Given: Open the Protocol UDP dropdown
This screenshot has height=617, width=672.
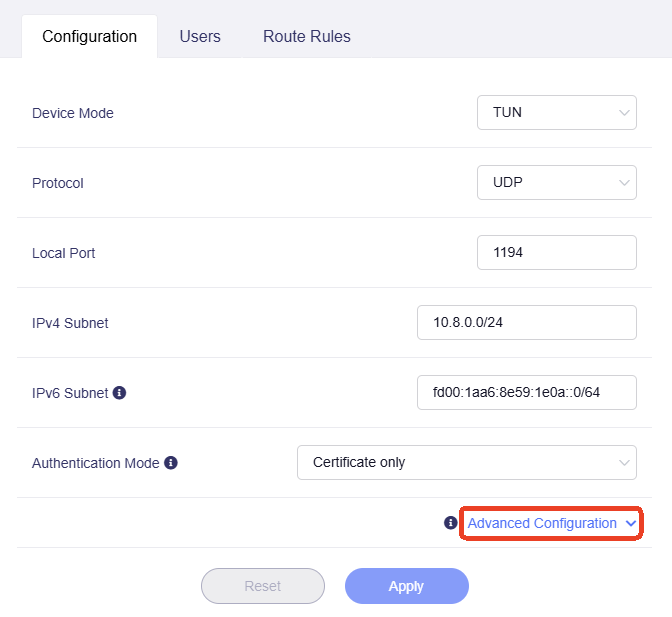Looking at the screenshot, I should tap(556, 183).
